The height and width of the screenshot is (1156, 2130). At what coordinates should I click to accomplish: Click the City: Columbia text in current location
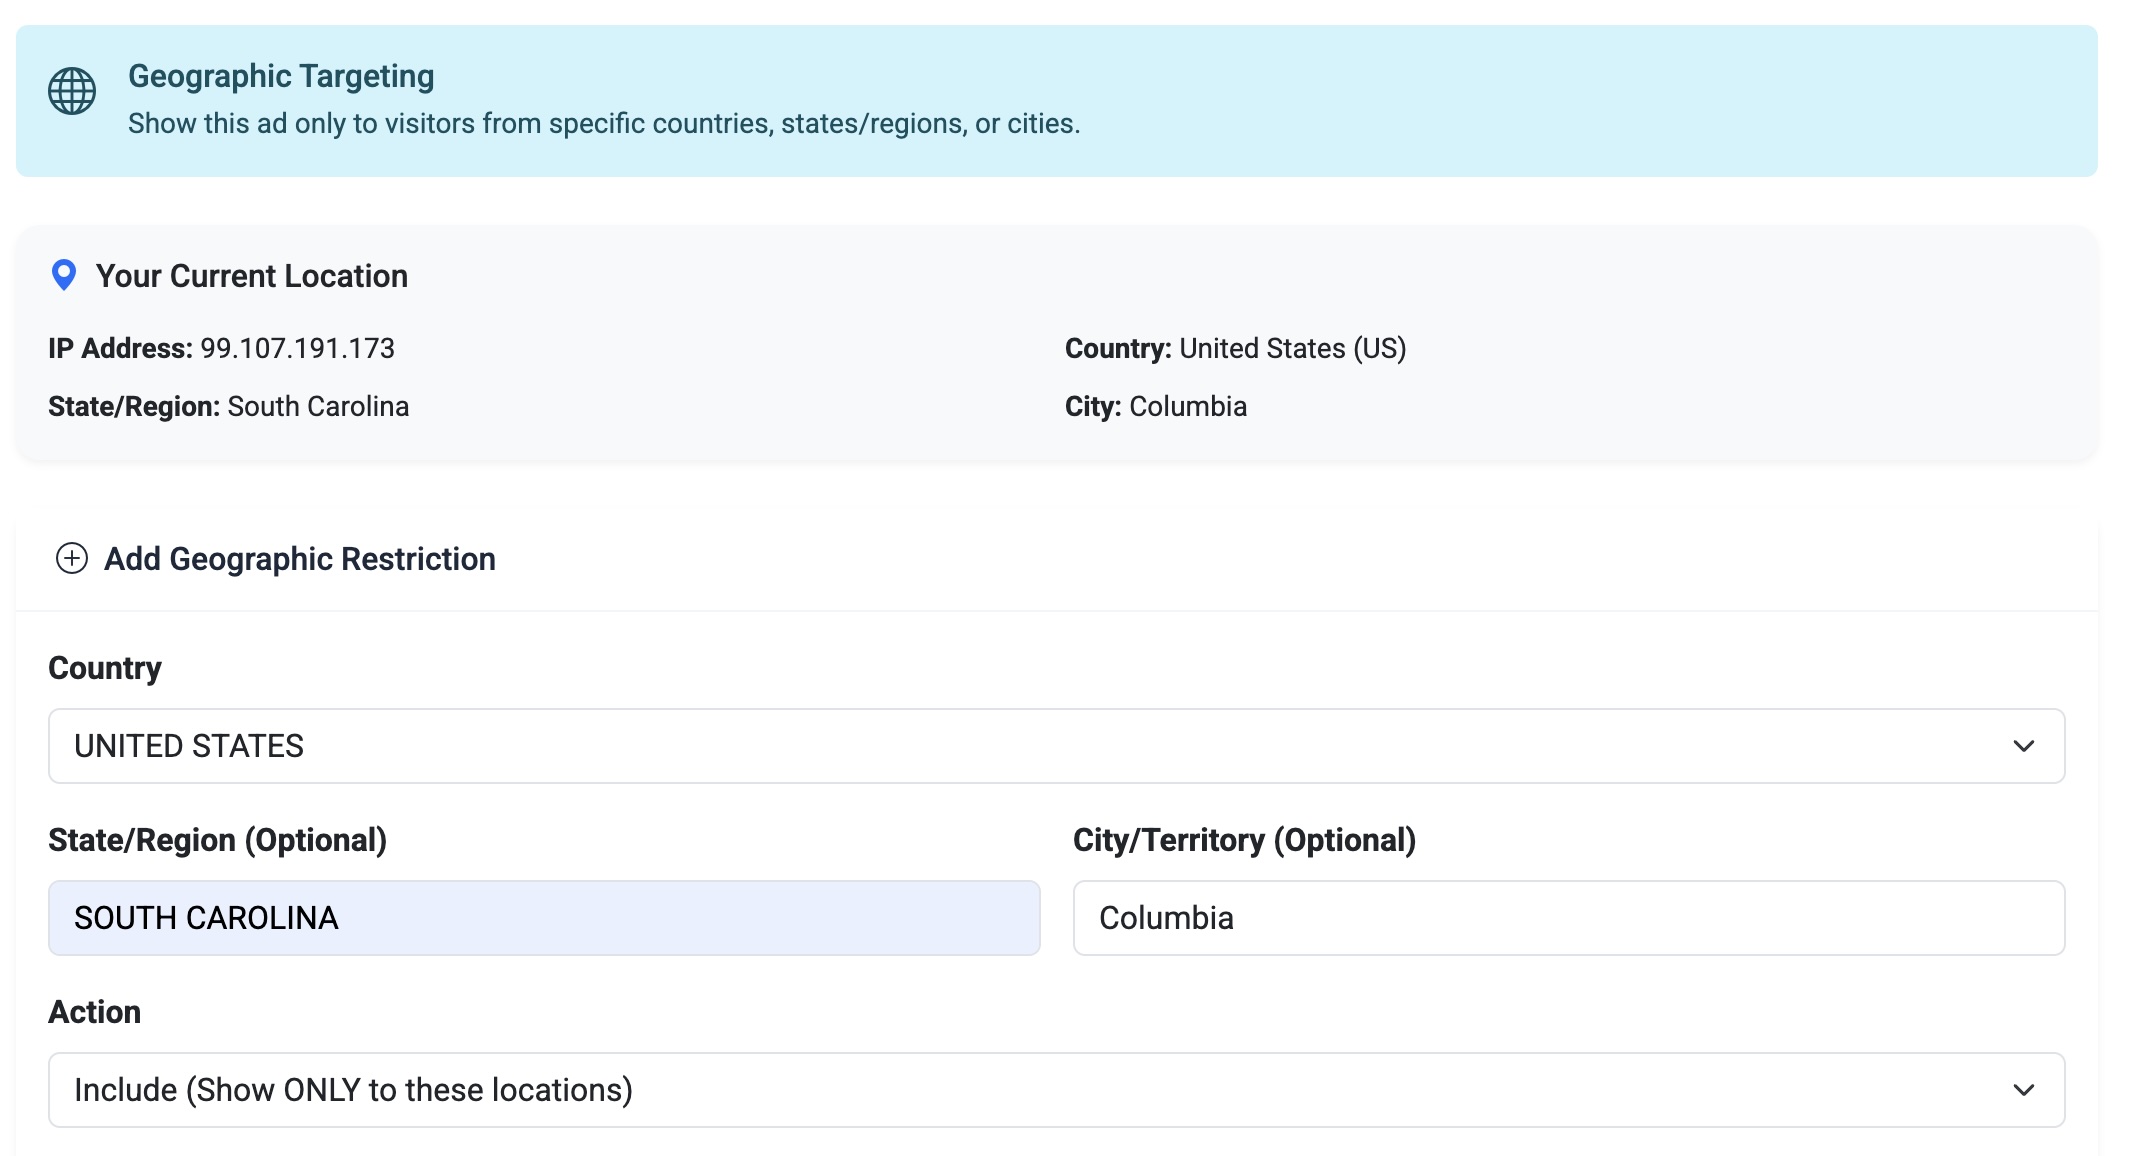(1155, 405)
